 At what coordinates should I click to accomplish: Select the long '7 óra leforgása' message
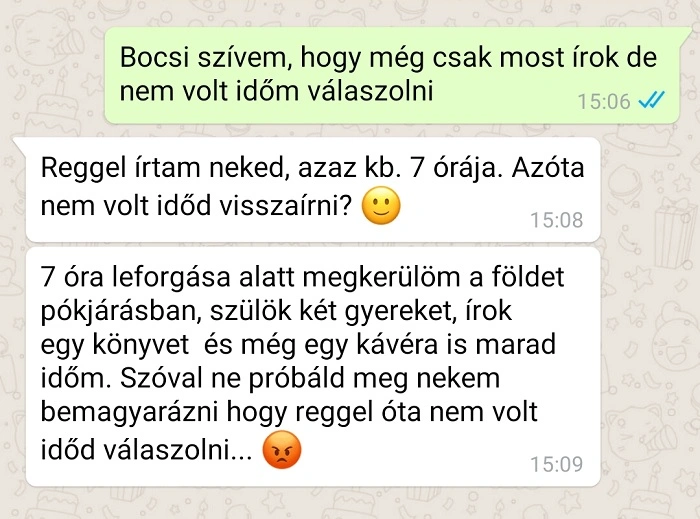coord(313,367)
